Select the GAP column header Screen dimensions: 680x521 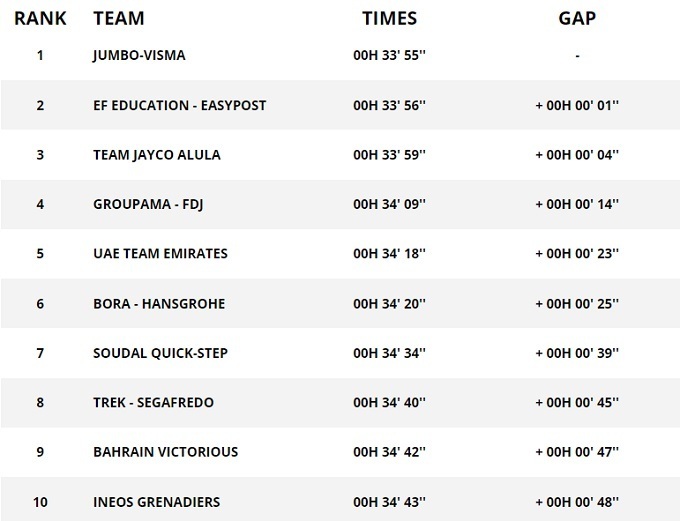pyautogui.click(x=577, y=18)
